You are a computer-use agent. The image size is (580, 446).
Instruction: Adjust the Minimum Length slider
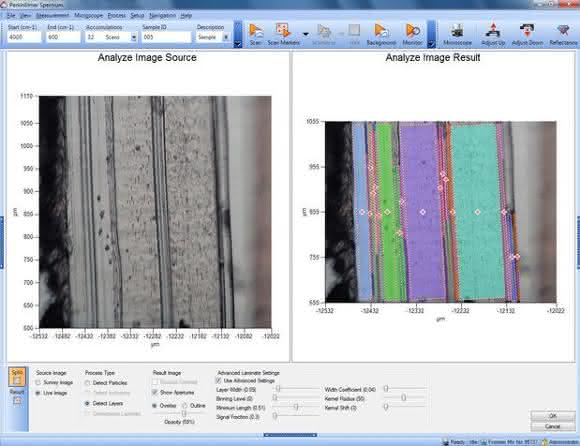[296, 407]
